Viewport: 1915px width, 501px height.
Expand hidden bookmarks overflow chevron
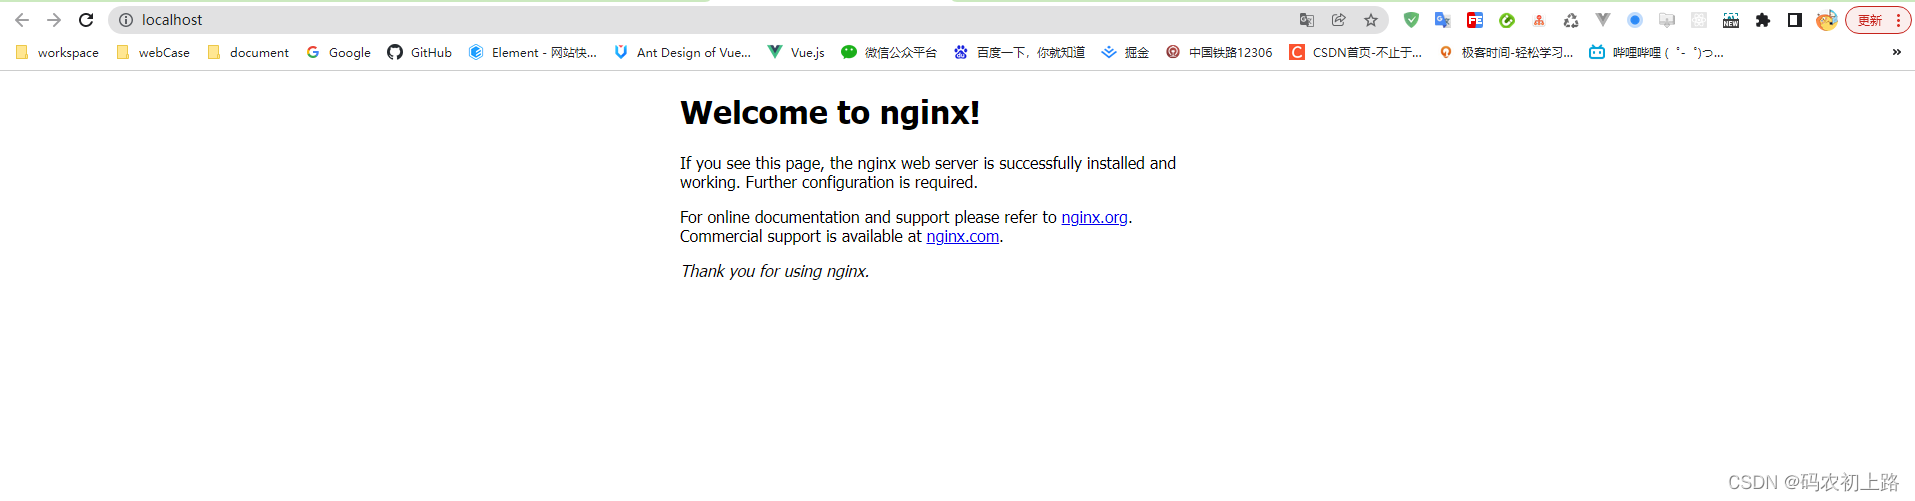coord(1896,52)
